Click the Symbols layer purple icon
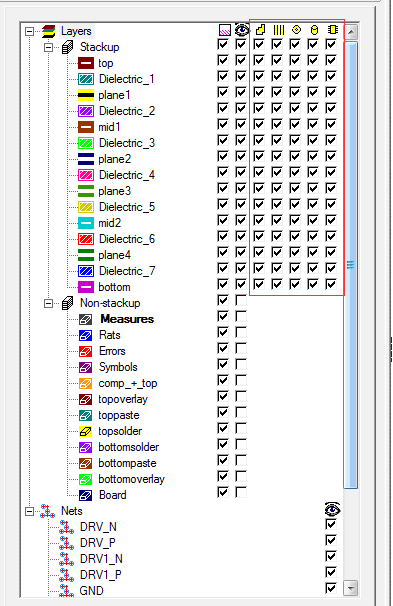Viewport: 393px width, 606px height. pos(85,367)
